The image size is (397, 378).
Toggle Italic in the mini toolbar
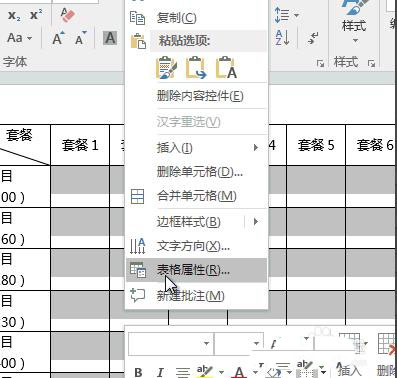pyautogui.click(x=160, y=372)
